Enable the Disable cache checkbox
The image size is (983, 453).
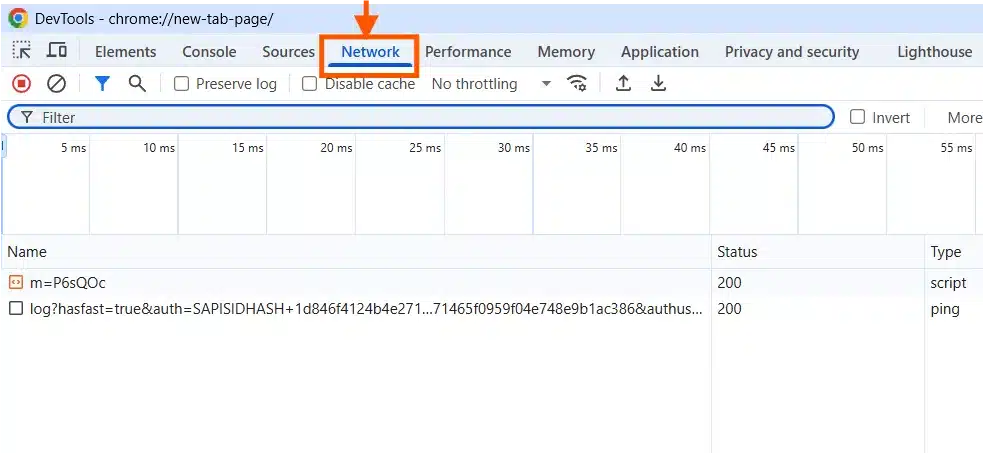[x=310, y=84]
